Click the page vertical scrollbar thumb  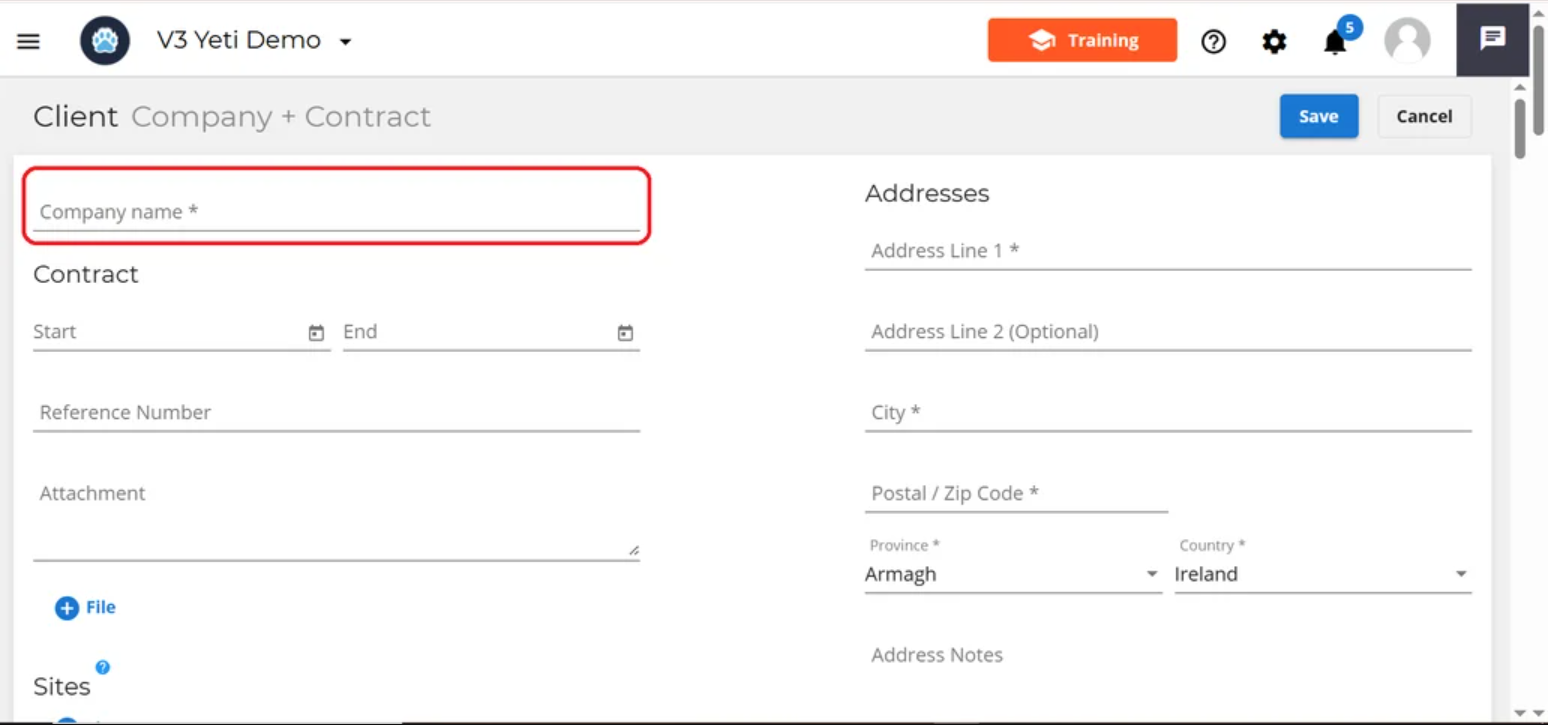pos(1519,128)
